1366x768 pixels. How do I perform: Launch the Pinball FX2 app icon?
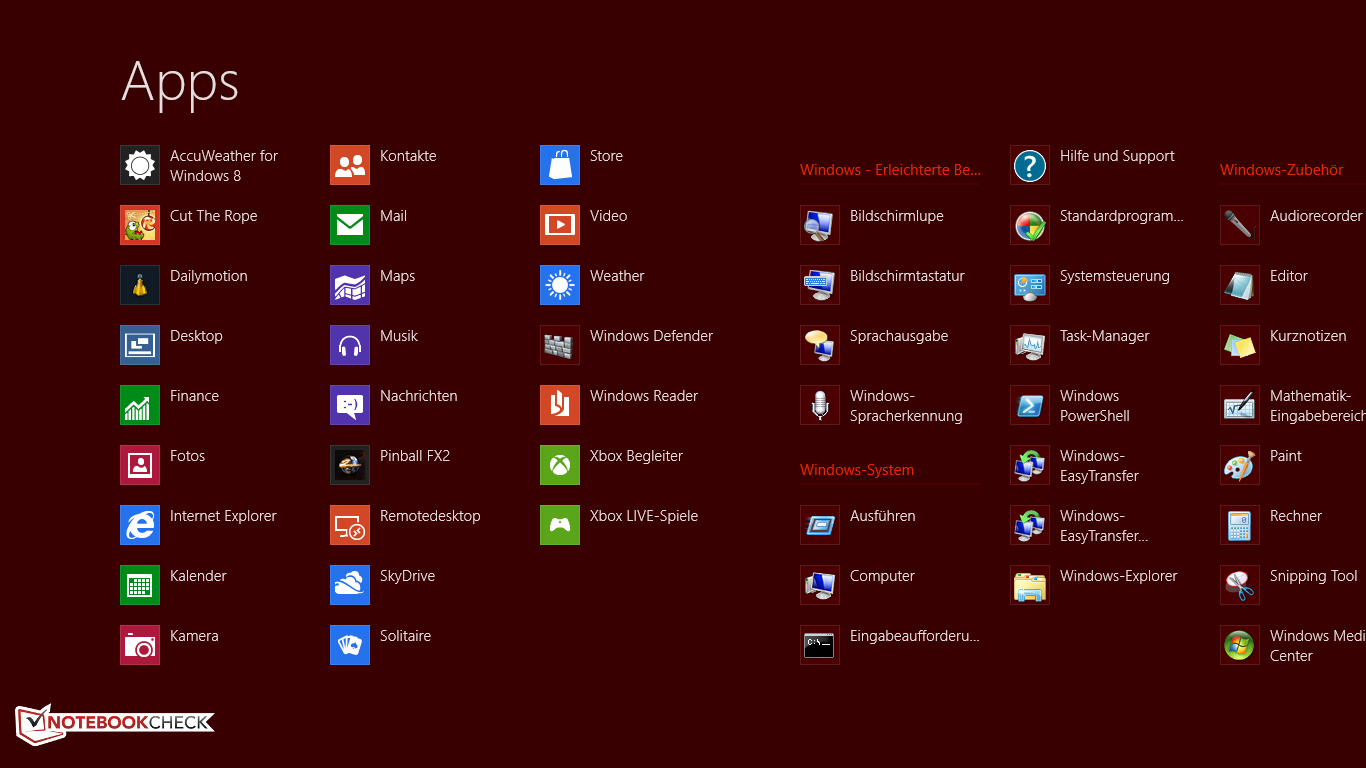(x=350, y=465)
